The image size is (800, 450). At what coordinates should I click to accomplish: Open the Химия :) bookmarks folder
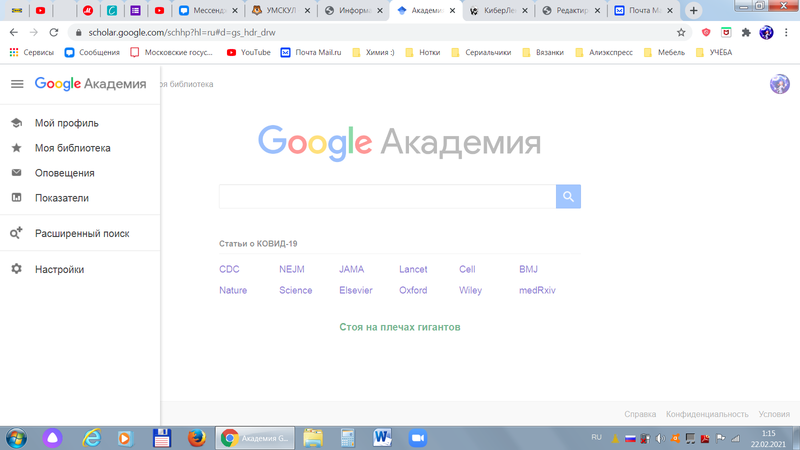[373, 52]
